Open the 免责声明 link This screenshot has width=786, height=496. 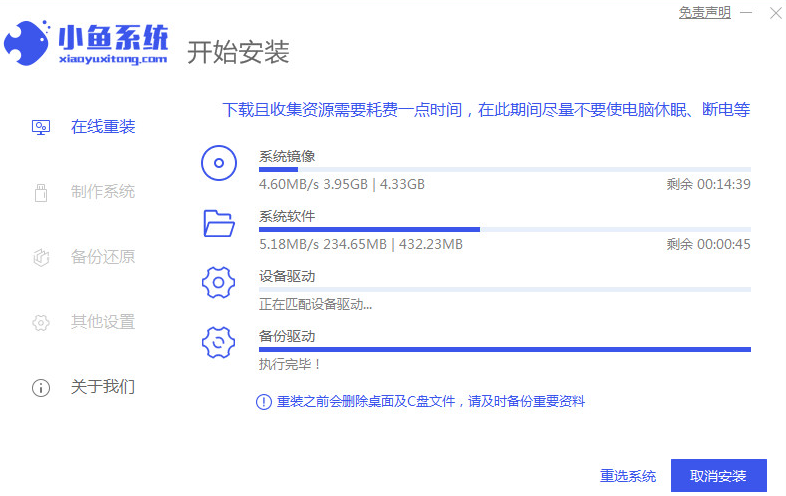pos(705,12)
